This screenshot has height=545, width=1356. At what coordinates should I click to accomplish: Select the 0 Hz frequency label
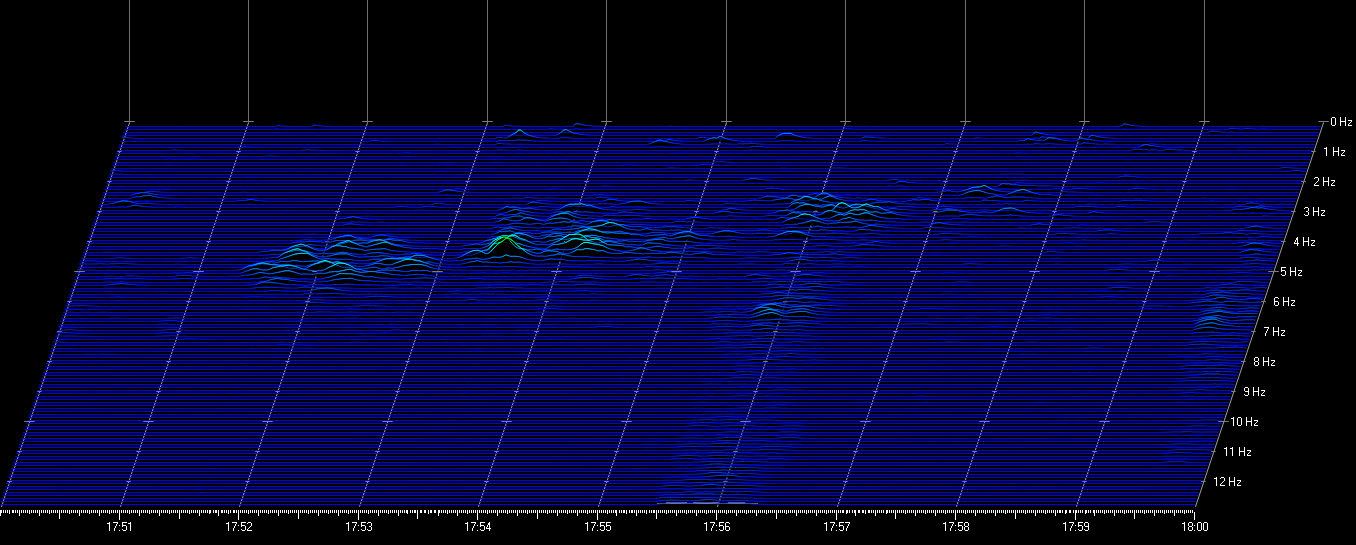coord(1341,122)
